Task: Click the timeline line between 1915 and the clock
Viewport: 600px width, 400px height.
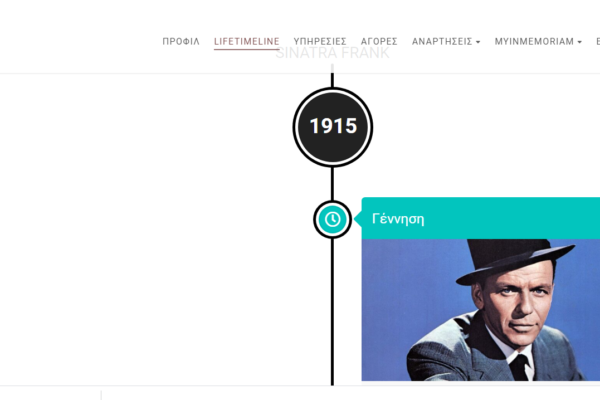Action: coord(332,183)
